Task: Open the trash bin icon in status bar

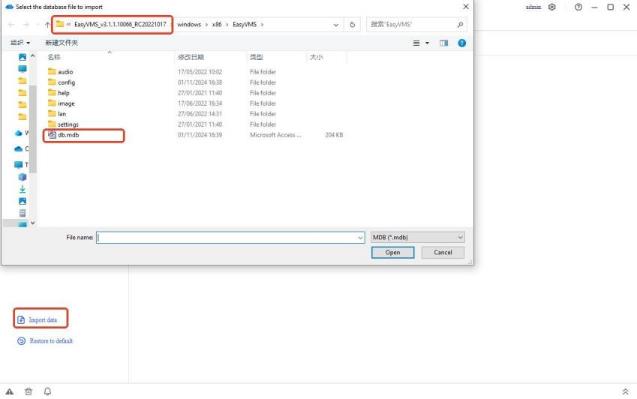Action: [28, 392]
